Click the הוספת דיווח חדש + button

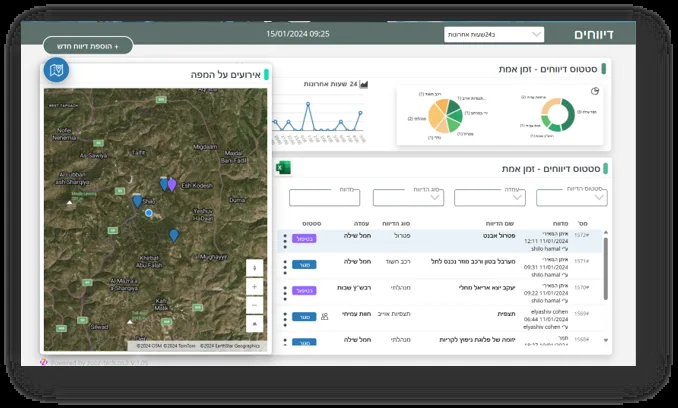coord(88,45)
